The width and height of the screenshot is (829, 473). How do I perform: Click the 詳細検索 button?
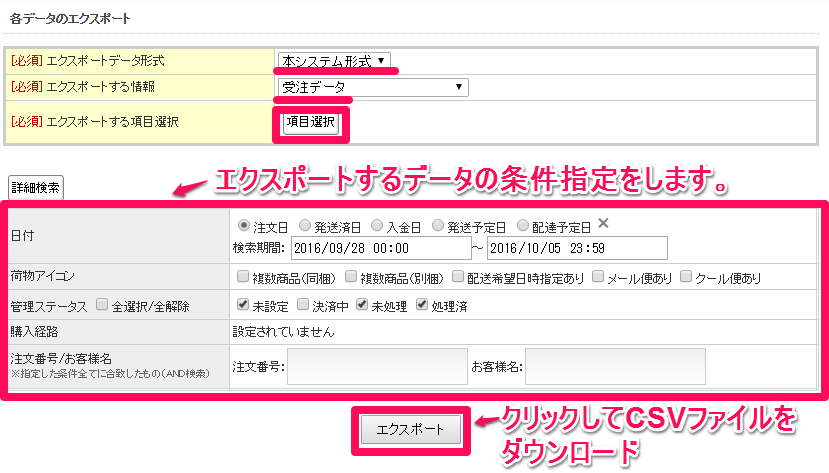point(36,188)
